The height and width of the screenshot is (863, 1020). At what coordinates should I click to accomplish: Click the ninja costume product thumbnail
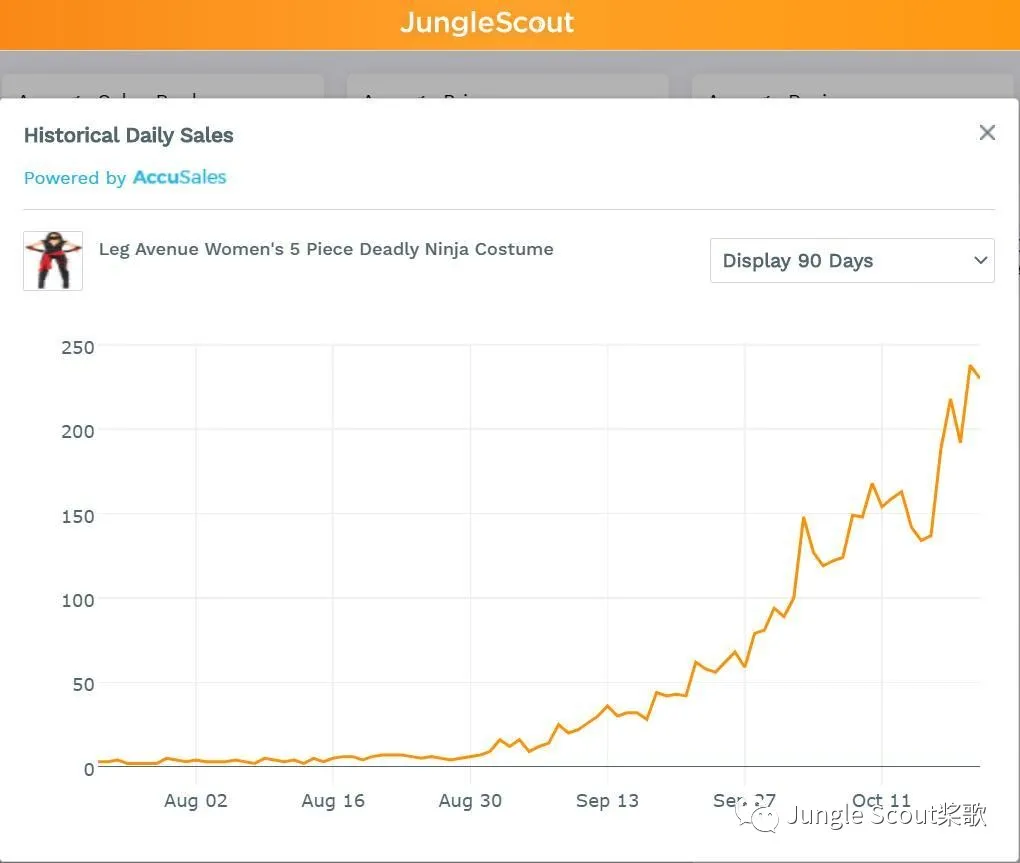(x=53, y=261)
